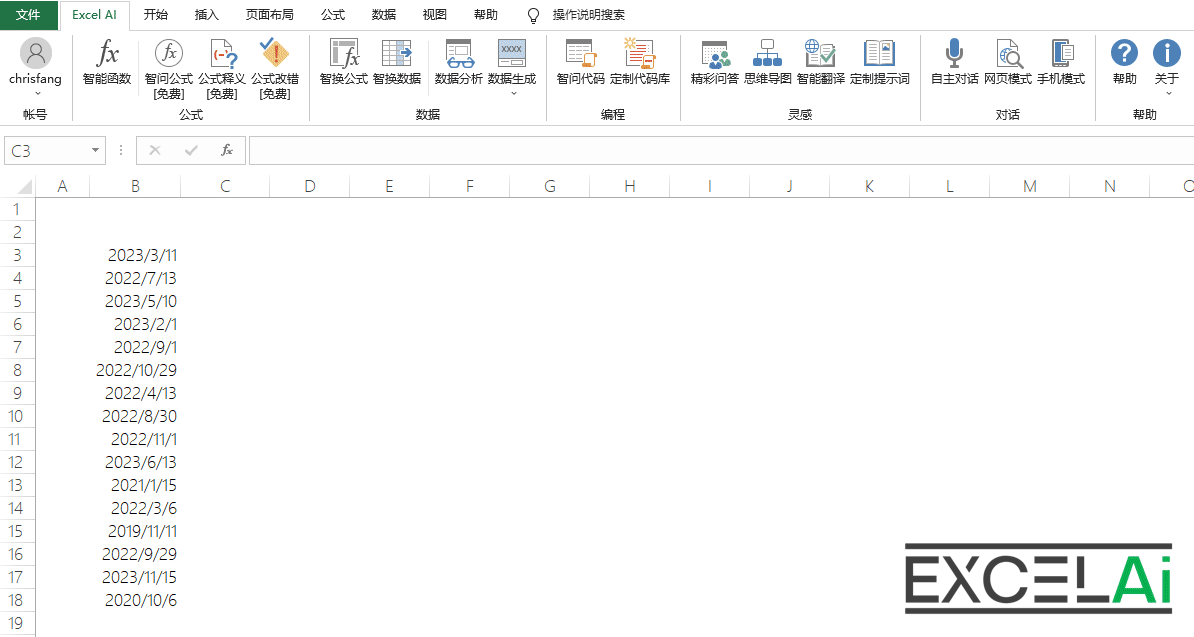
Task: Open the 帮助 help question-mark icon
Action: [x=1125, y=53]
